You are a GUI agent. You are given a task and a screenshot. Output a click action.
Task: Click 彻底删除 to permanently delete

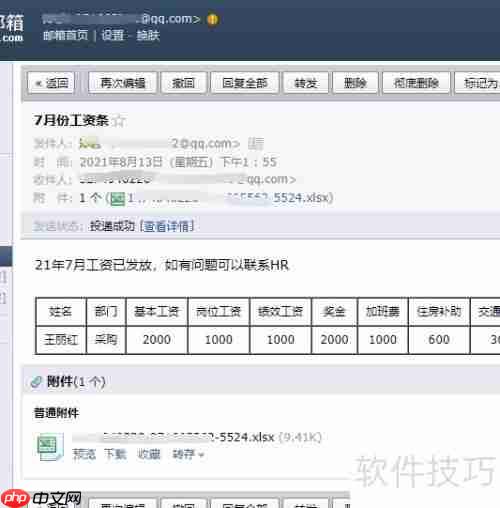click(x=416, y=83)
